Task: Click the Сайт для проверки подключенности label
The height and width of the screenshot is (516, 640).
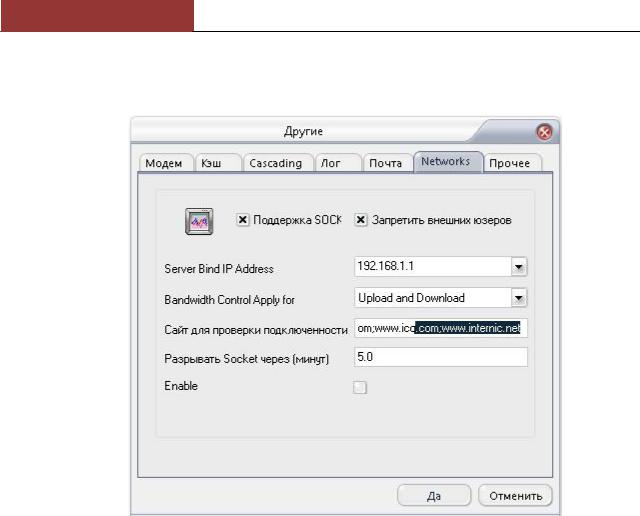Action: coord(256,330)
